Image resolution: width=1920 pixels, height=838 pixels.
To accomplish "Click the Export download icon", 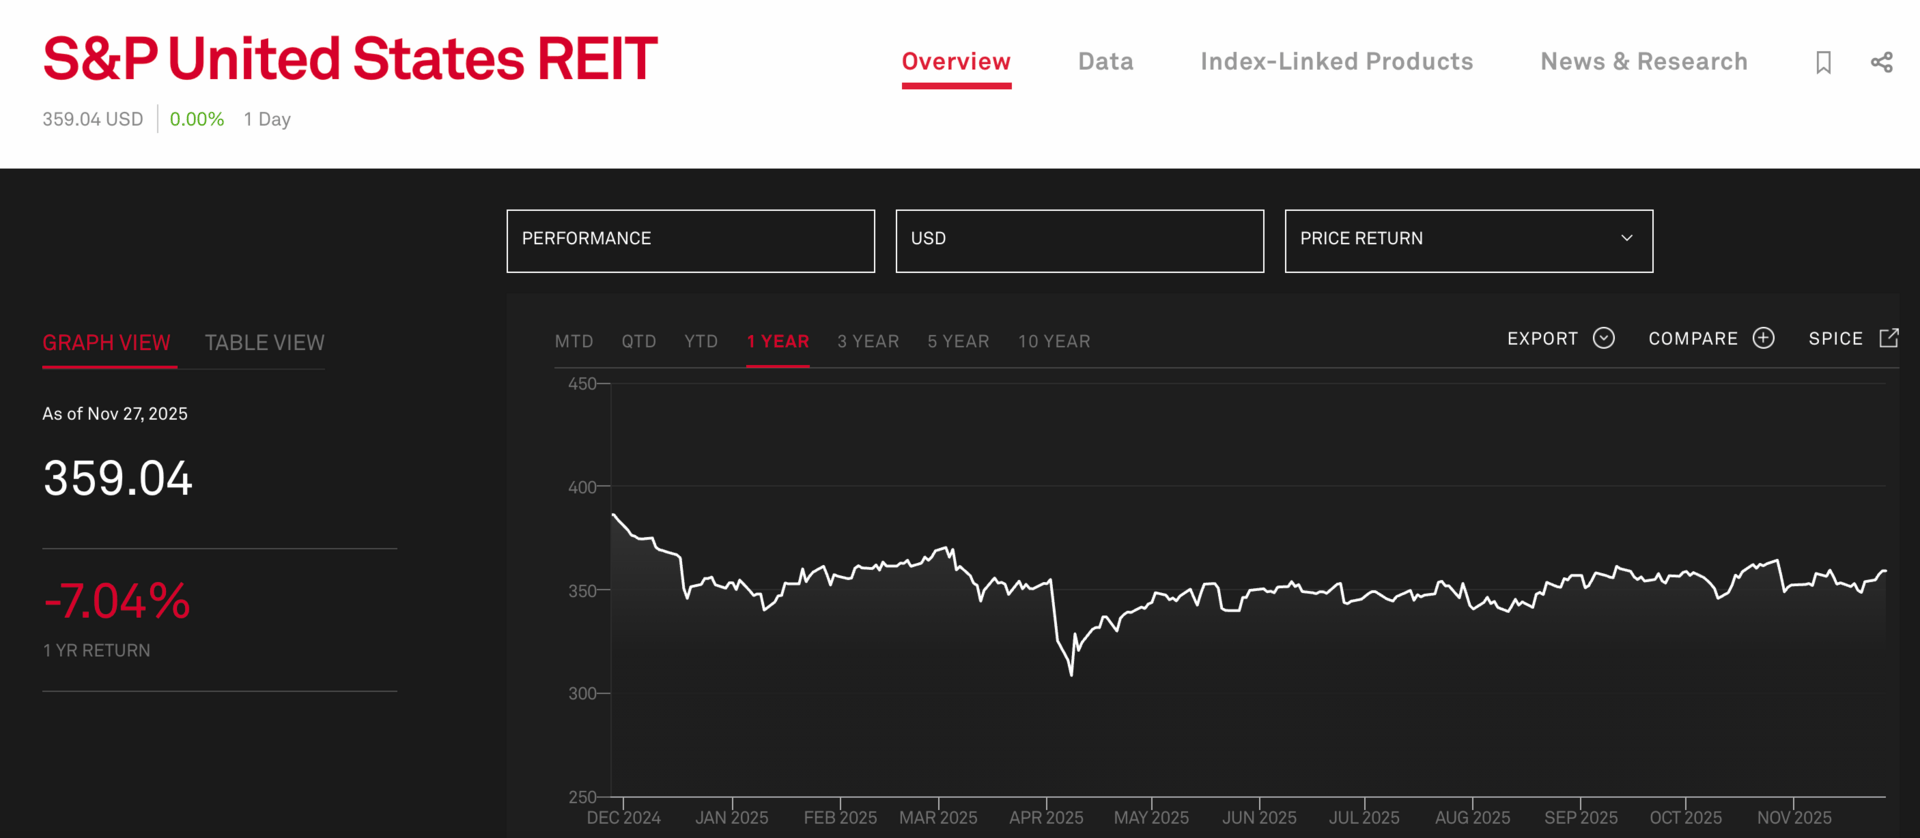I will (1604, 338).
